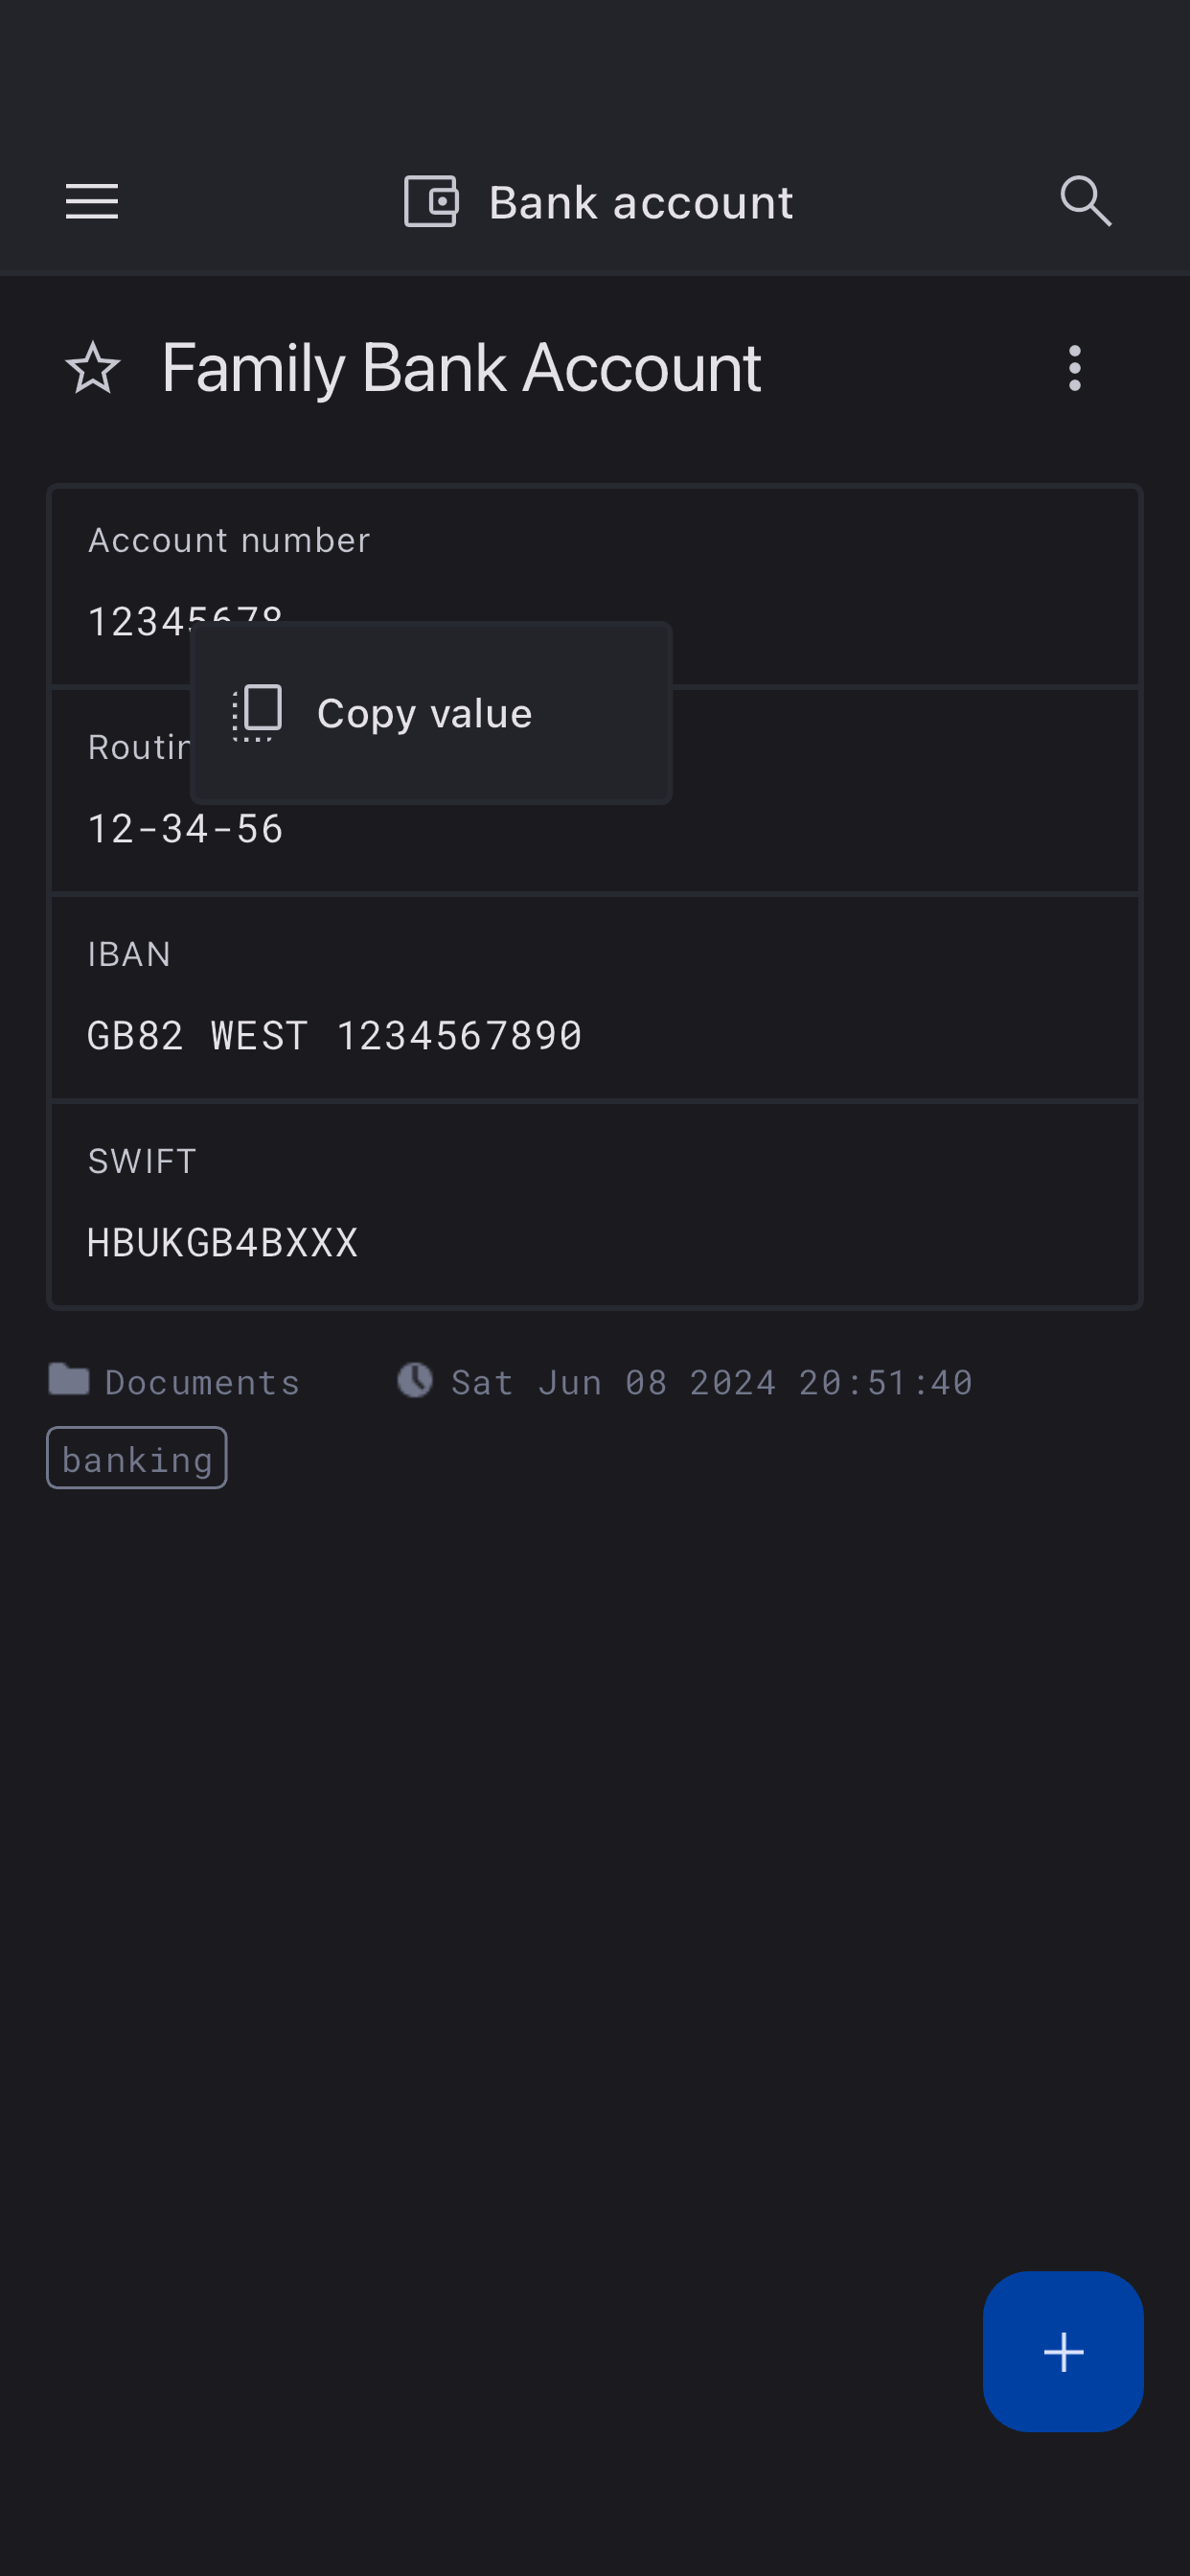Tap the Account number field label
This screenshot has height=2576, width=1190.
[x=229, y=541]
